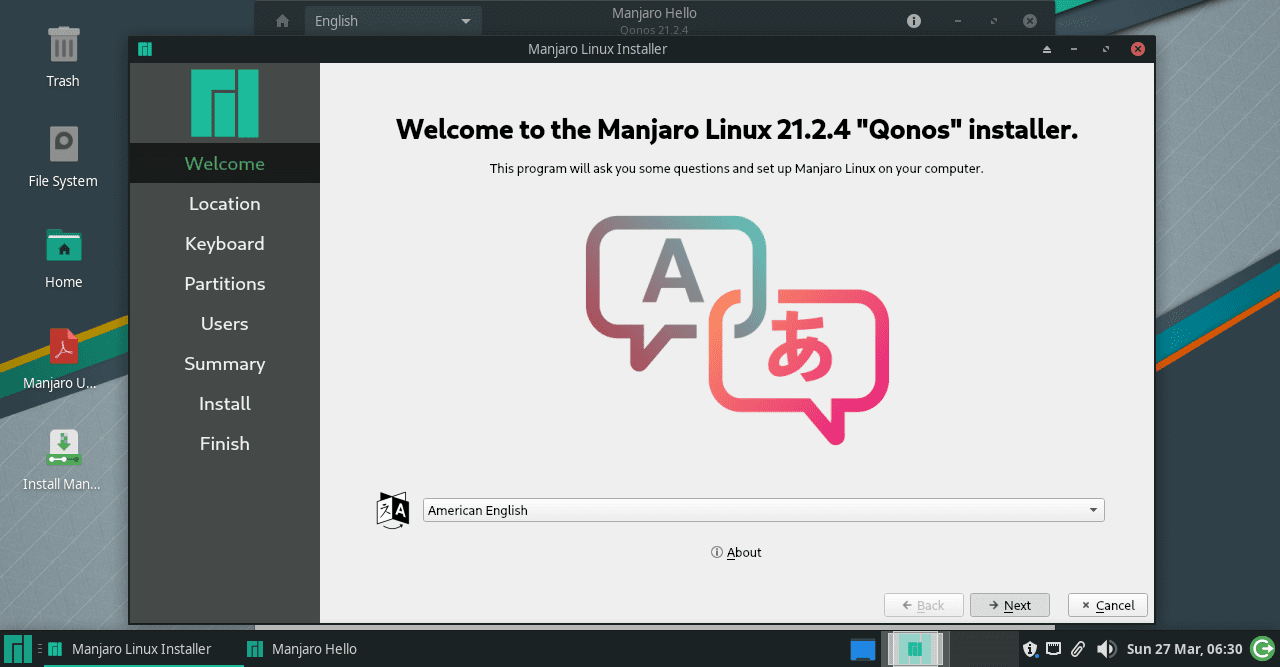
Task: Open the Manjaro start menu in taskbar
Action: pyautogui.click(x=18, y=649)
